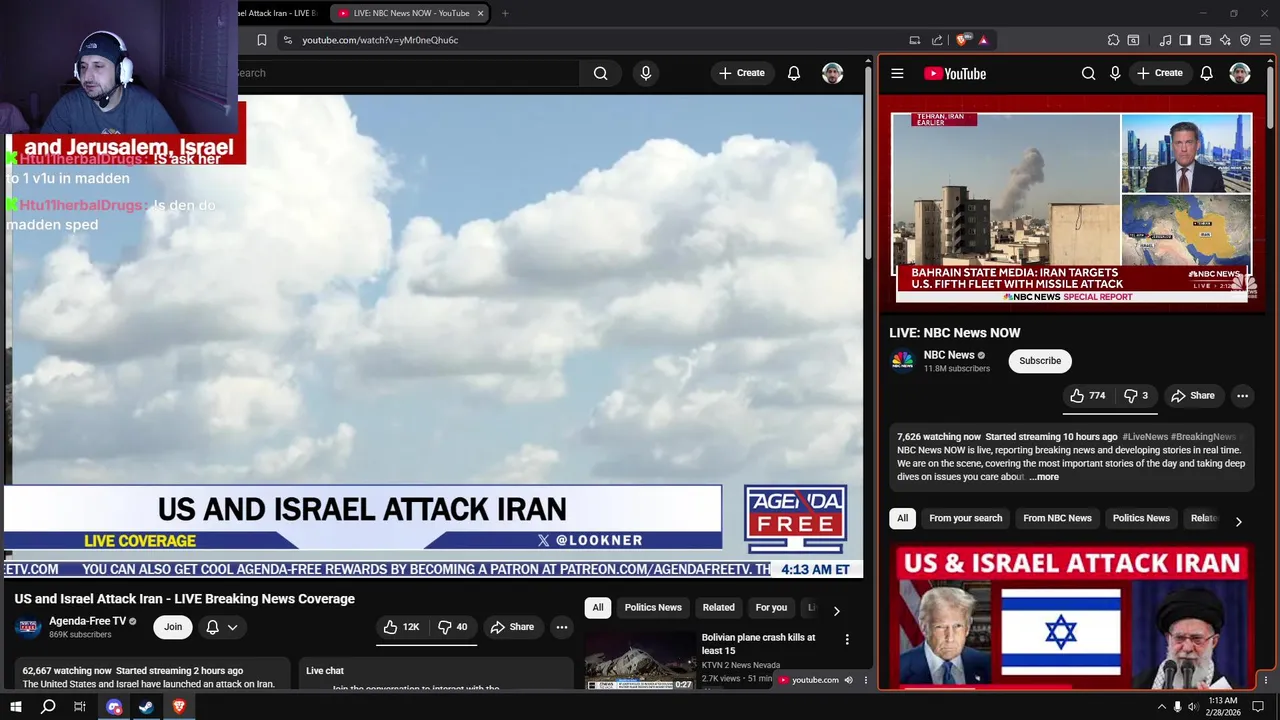Toggle the browser sidebar panel icon
Viewport: 1280px width, 720px height.
1185,40
